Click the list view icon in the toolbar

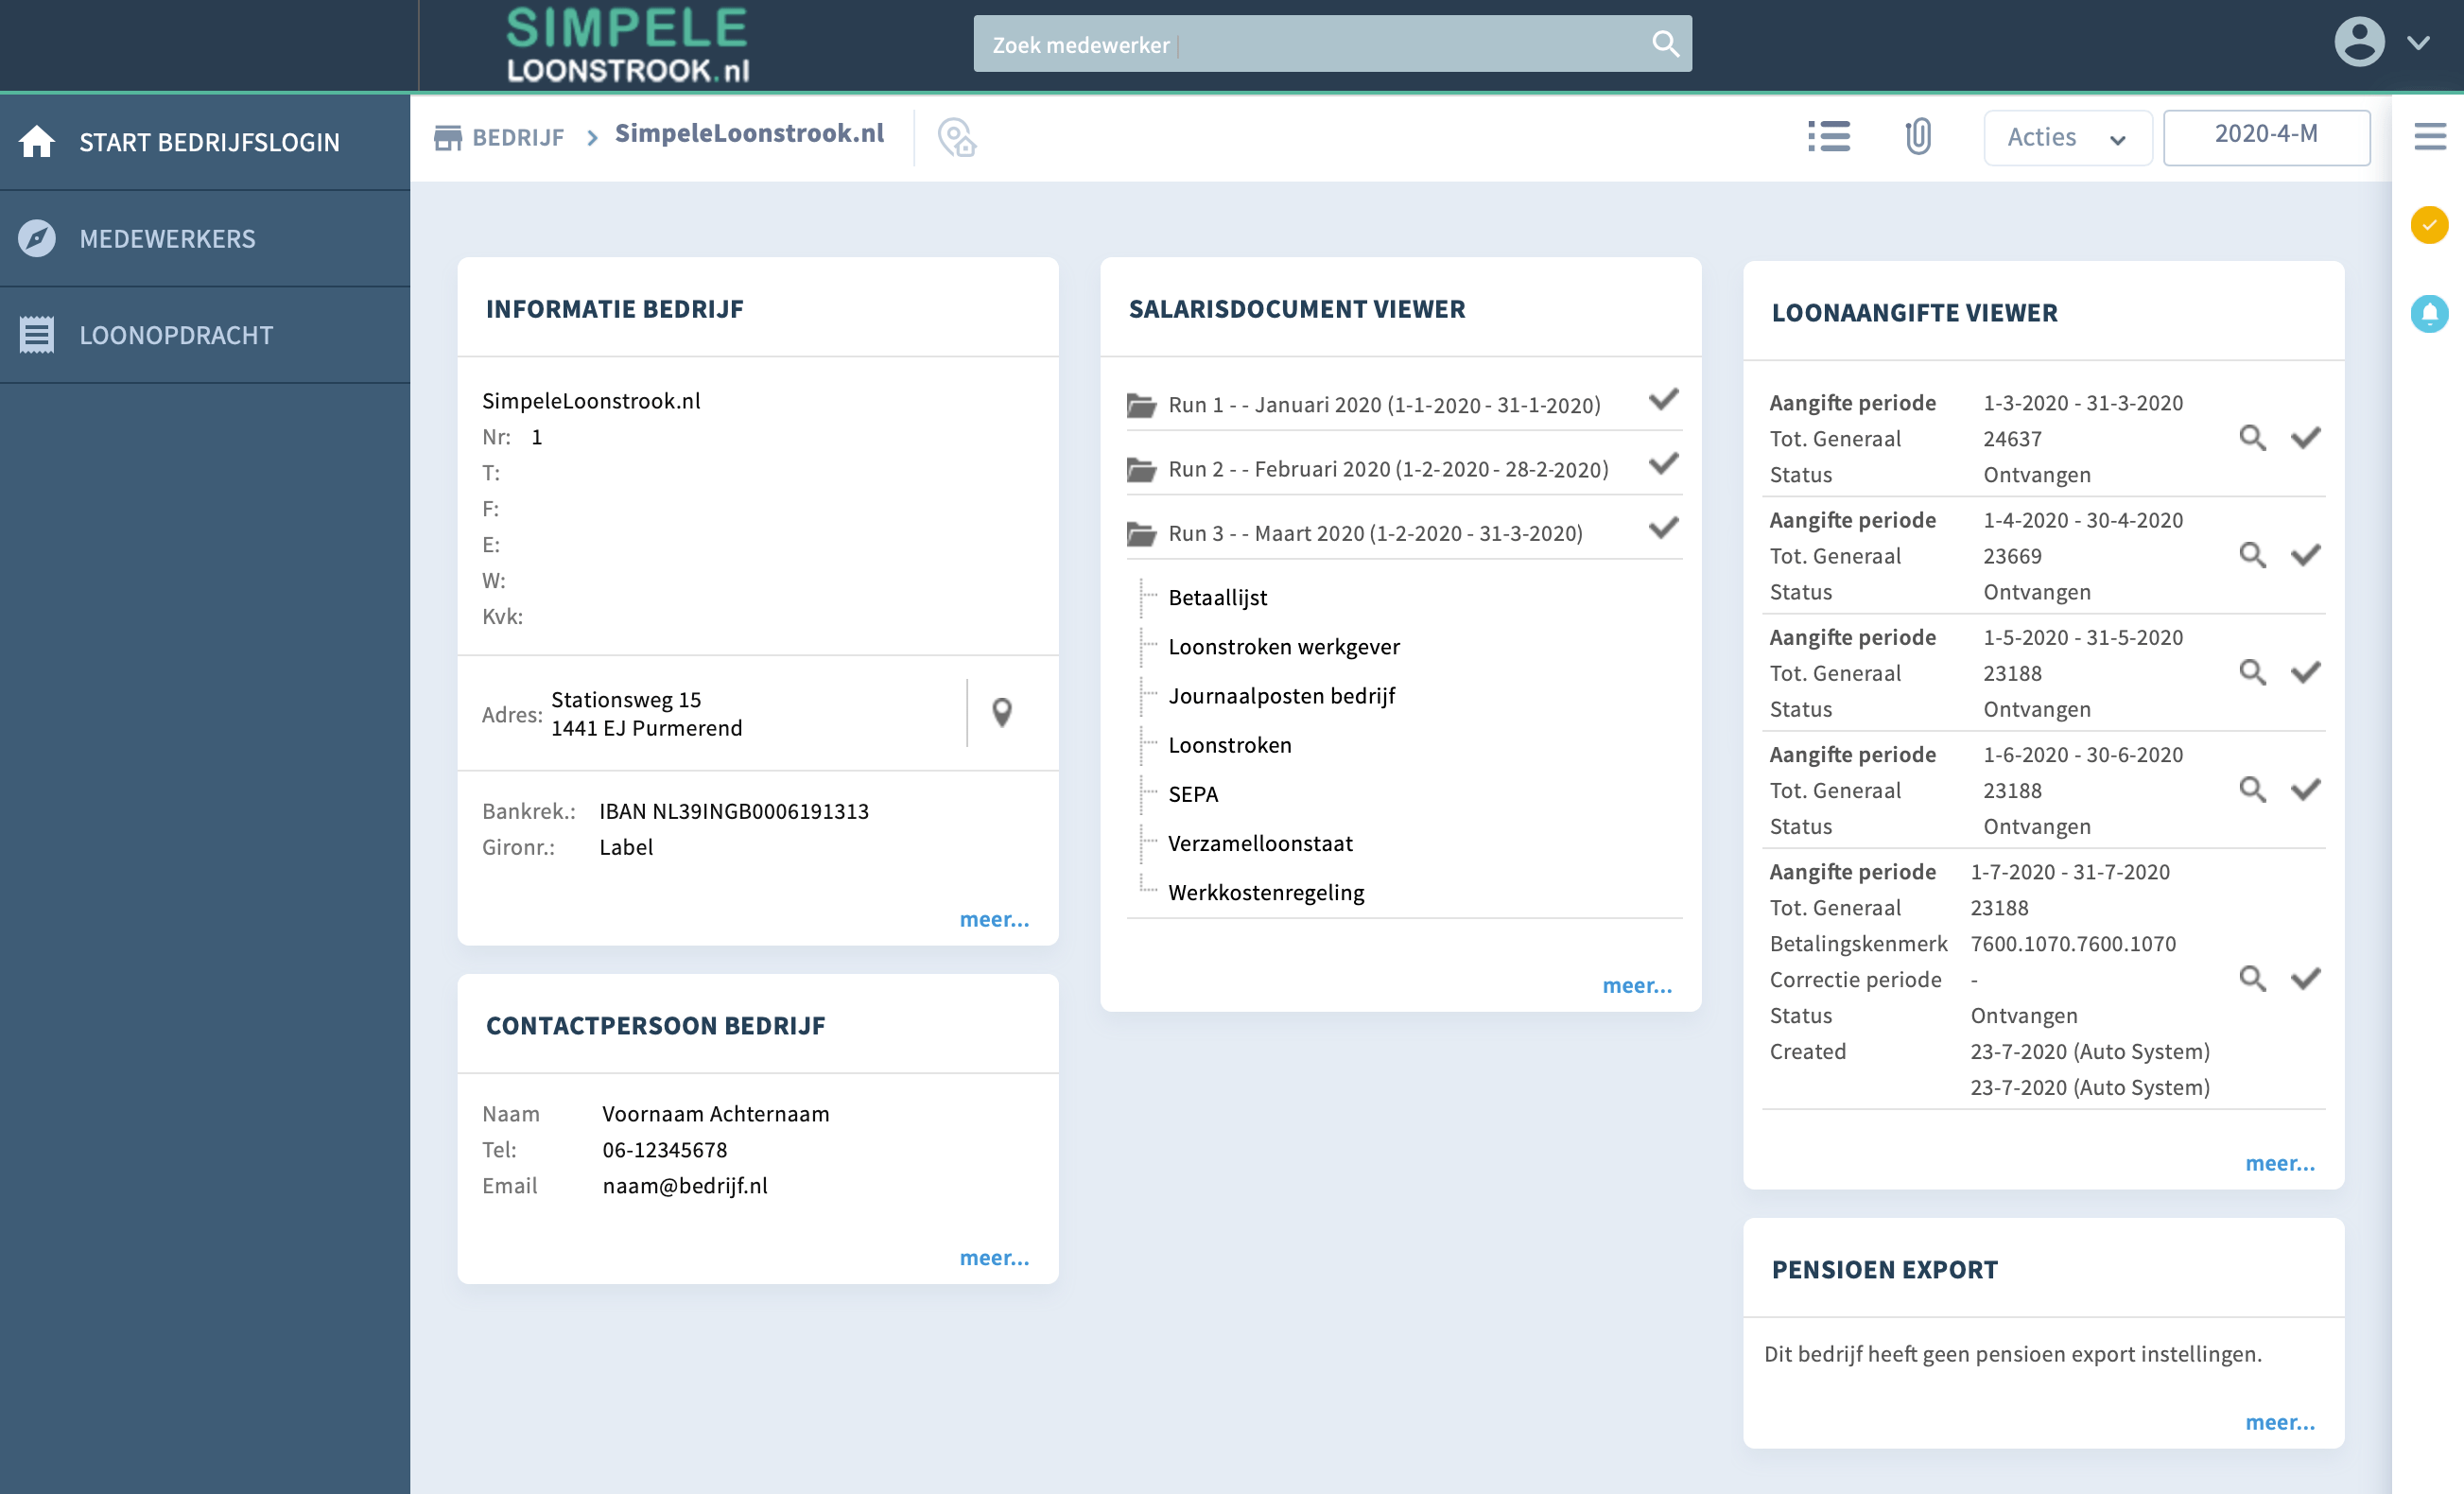point(1828,137)
